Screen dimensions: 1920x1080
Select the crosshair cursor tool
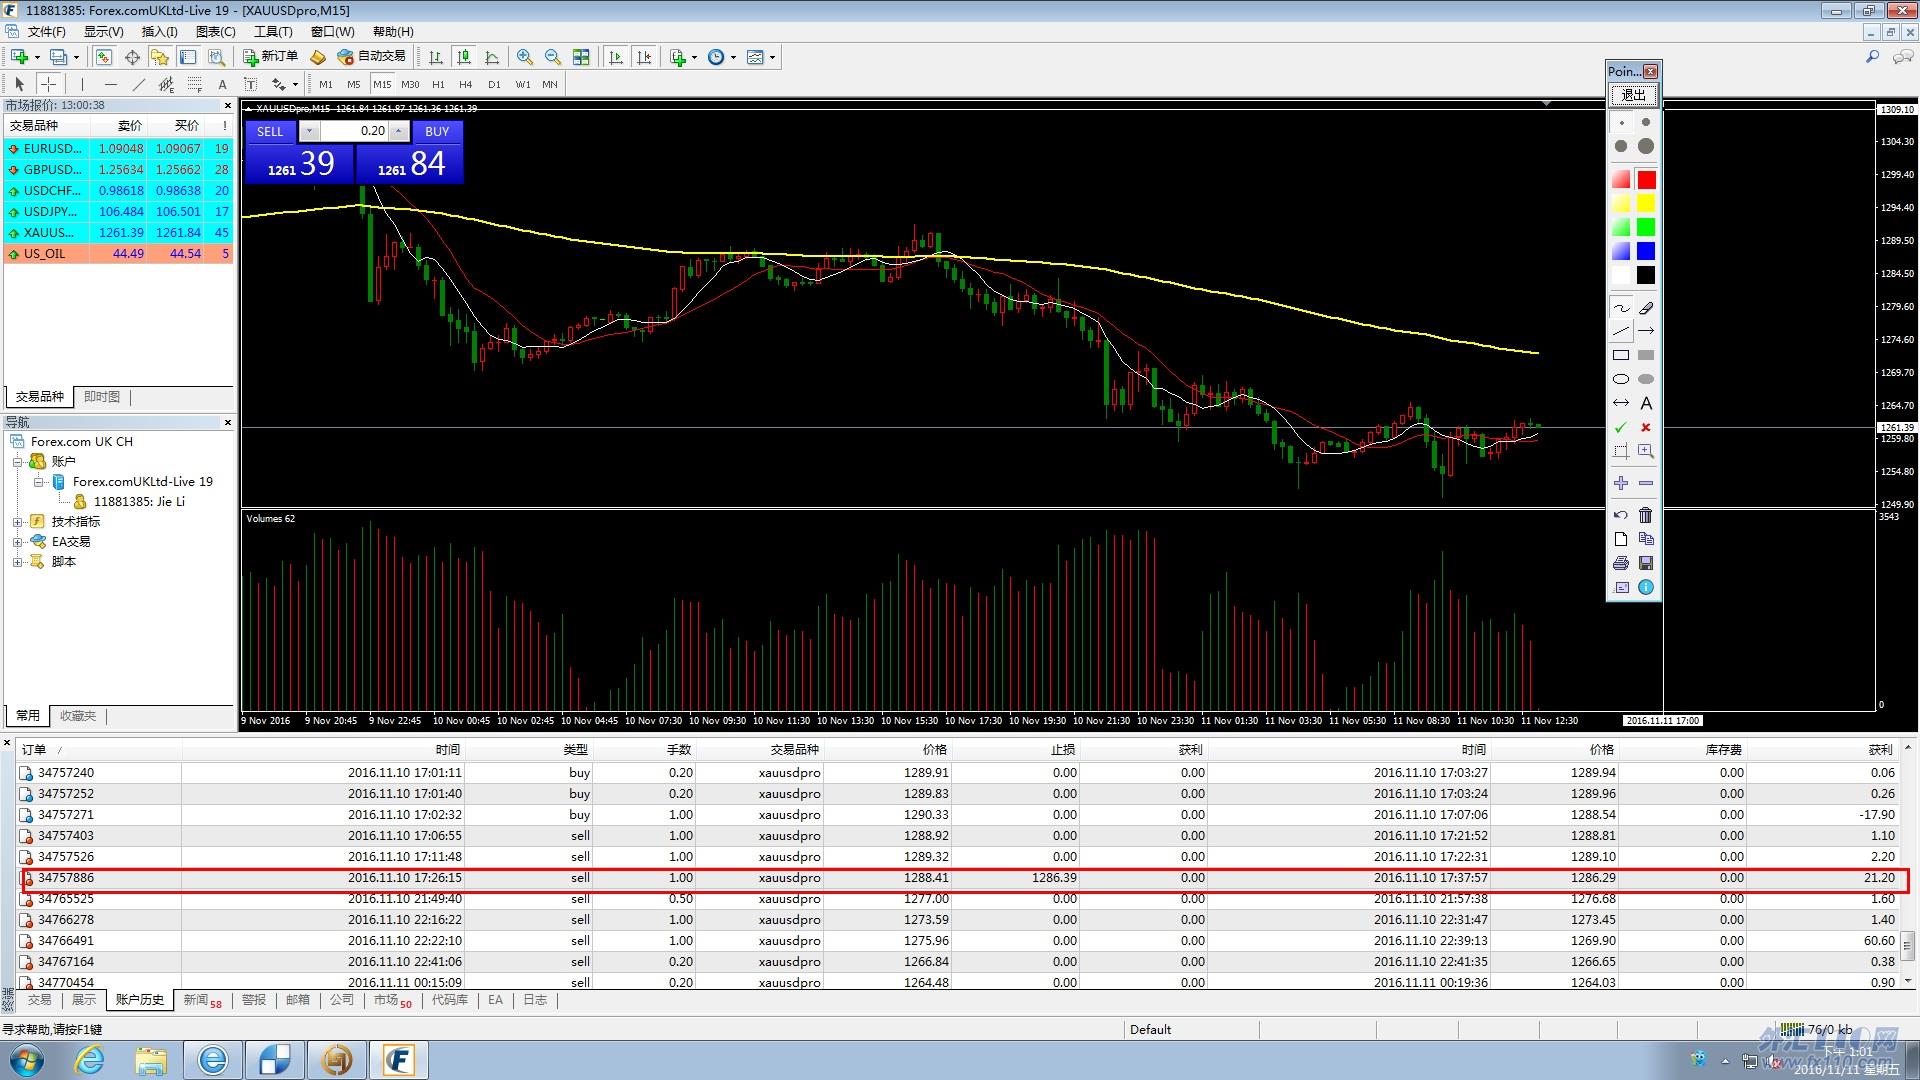click(x=48, y=84)
